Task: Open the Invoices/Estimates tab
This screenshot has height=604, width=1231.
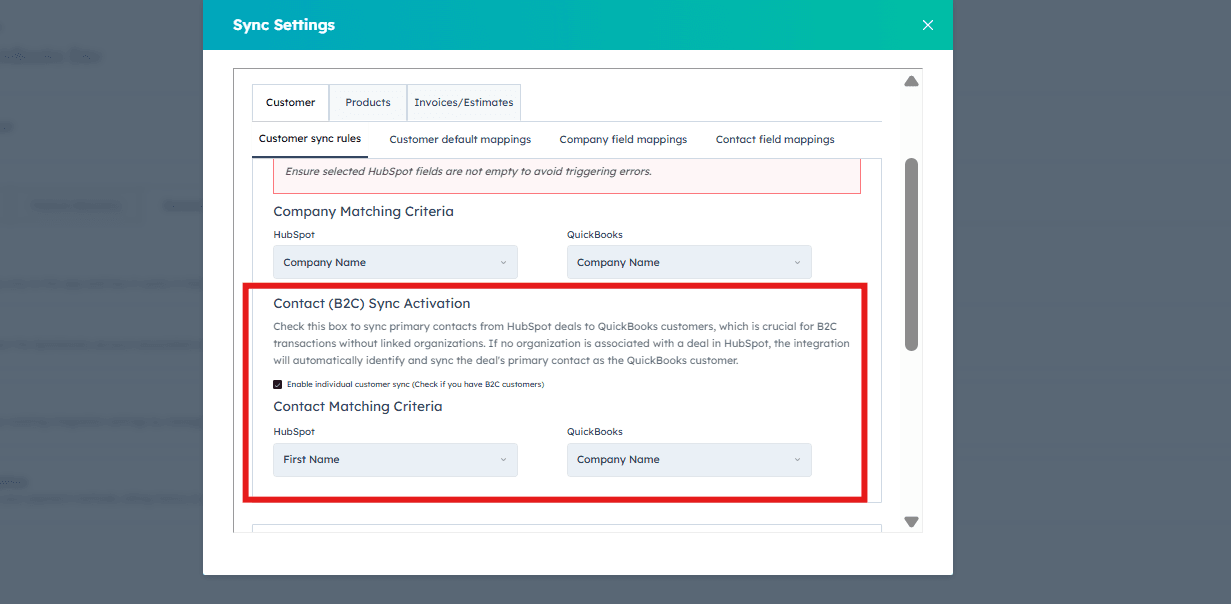Action: [464, 102]
